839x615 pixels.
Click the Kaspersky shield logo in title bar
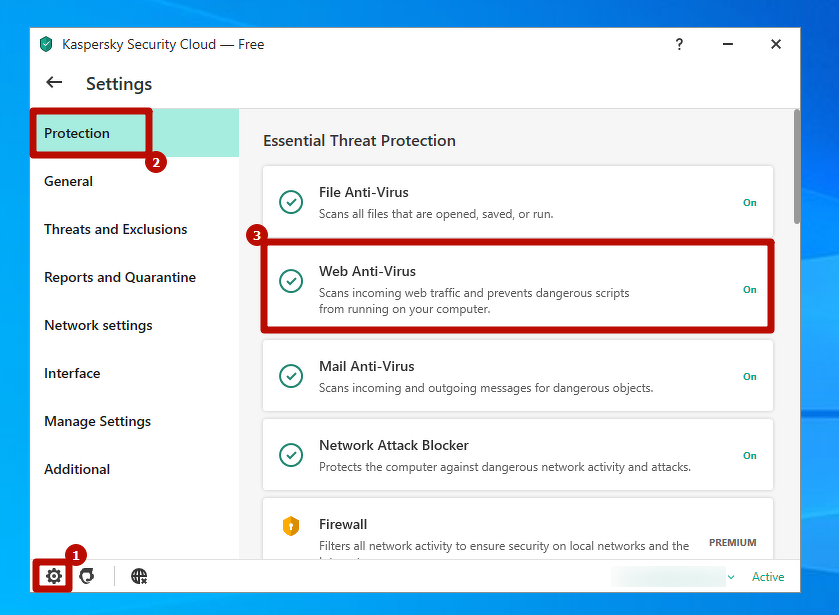46,44
